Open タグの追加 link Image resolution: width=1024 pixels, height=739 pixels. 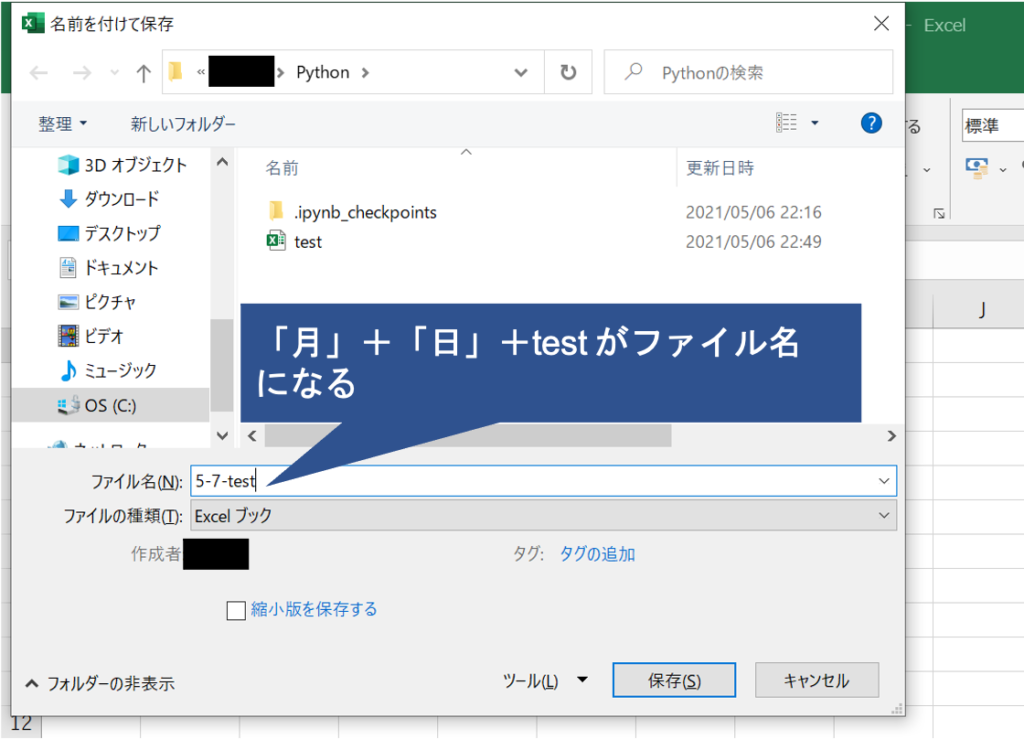(596, 554)
